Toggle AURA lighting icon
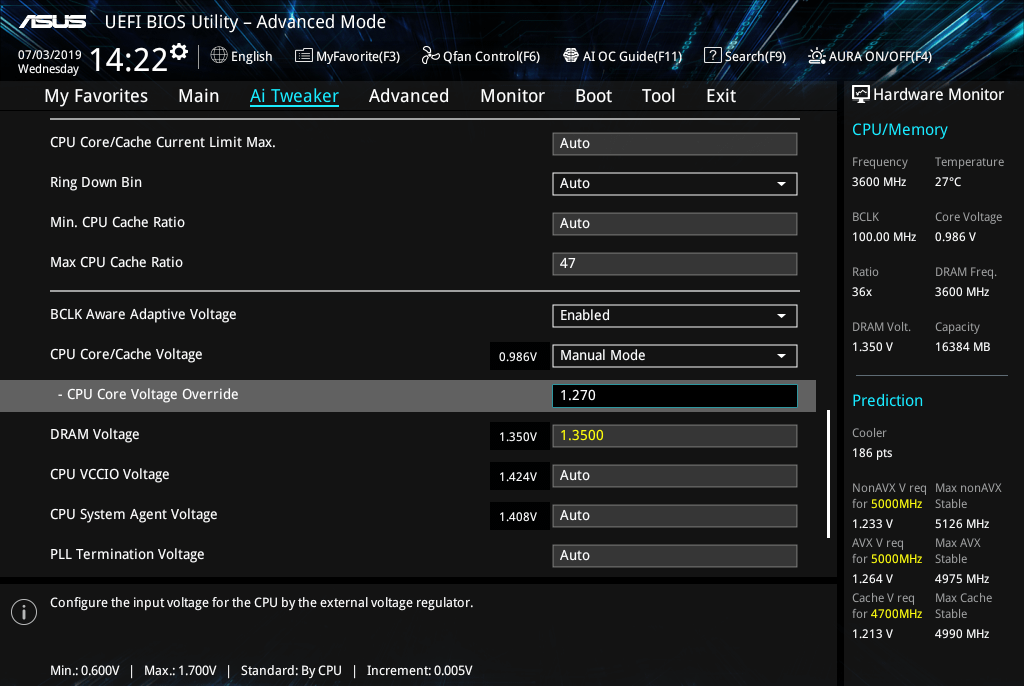Image resolution: width=1024 pixels, height=686 pixels. 816,56
